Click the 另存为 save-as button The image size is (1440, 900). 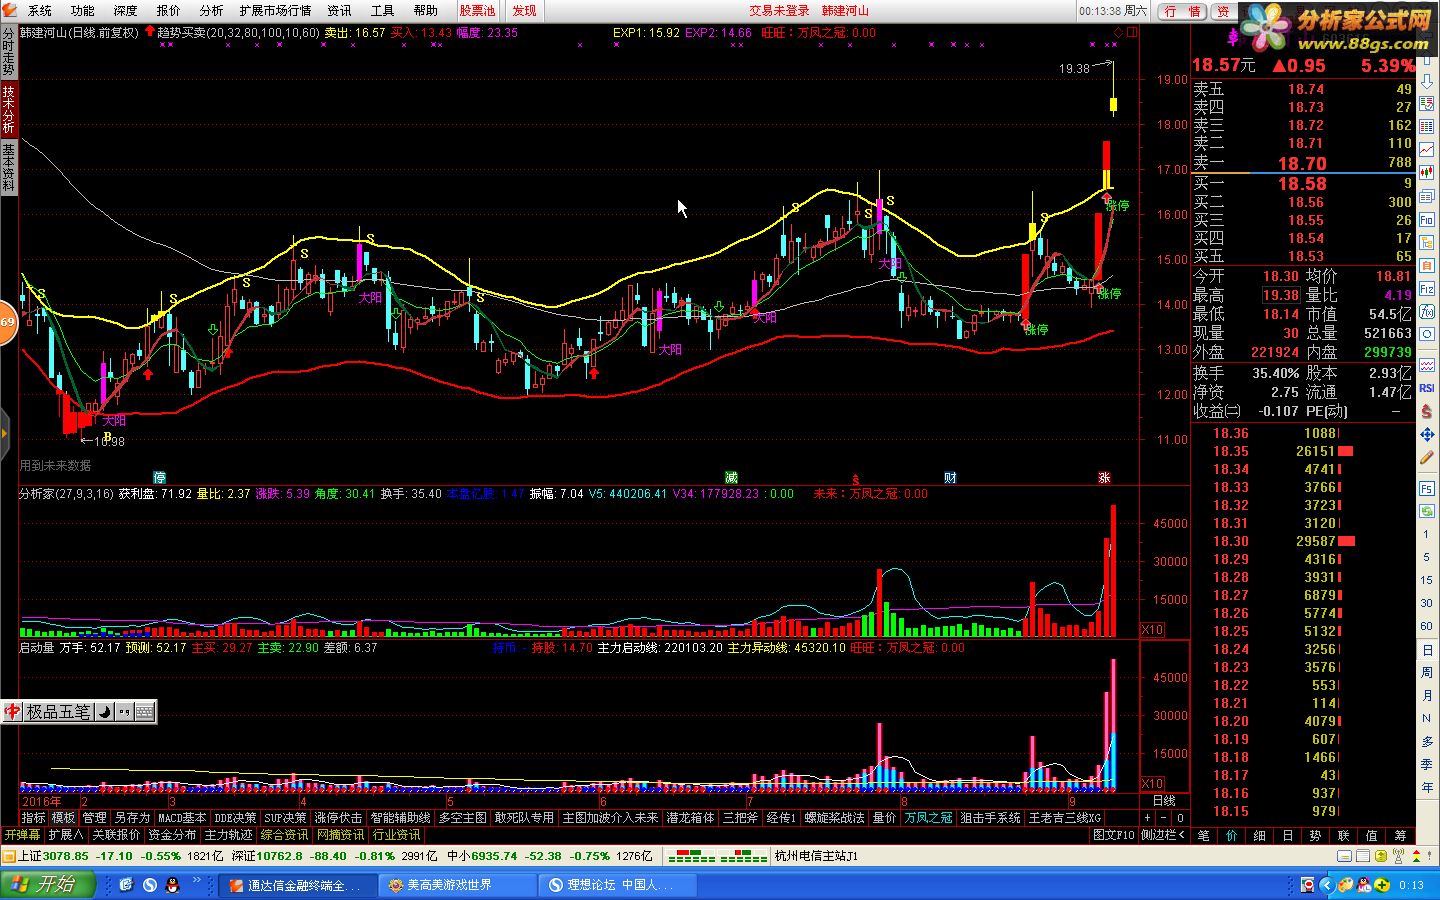pos(131,818)
